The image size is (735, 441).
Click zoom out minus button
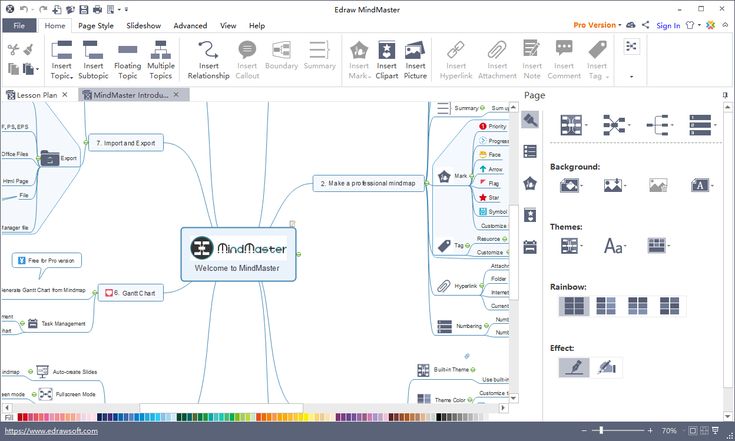tap(584, 430)
